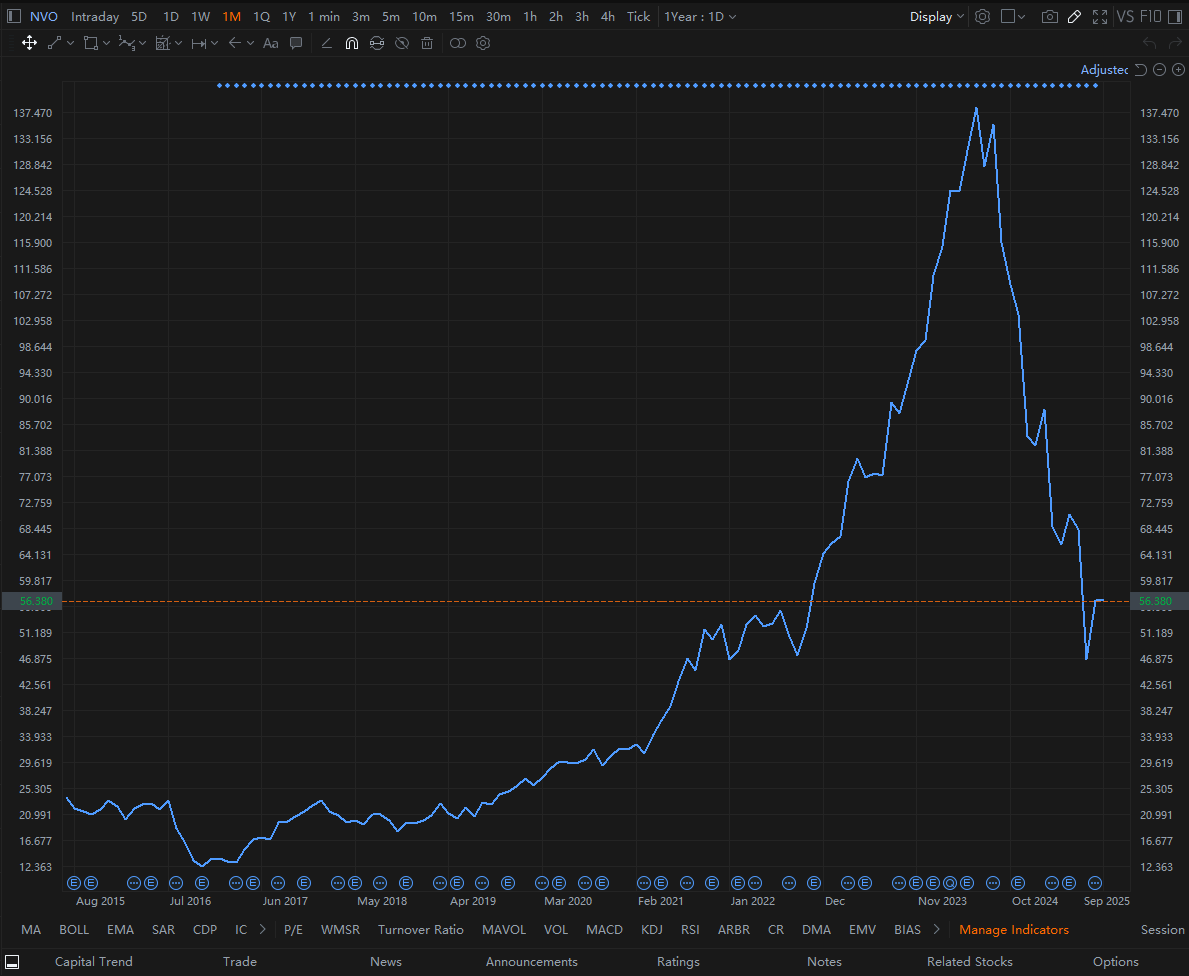Open the 1Year : 1D period dropdown

coord(700,17)
